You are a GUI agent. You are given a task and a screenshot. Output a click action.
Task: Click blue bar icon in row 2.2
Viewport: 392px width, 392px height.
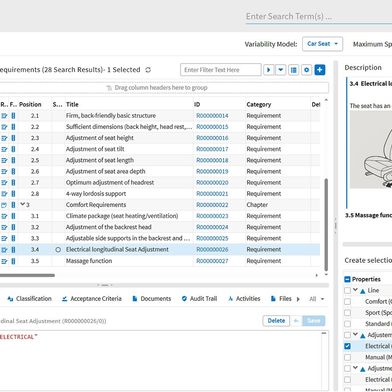[x=13, y=127]
